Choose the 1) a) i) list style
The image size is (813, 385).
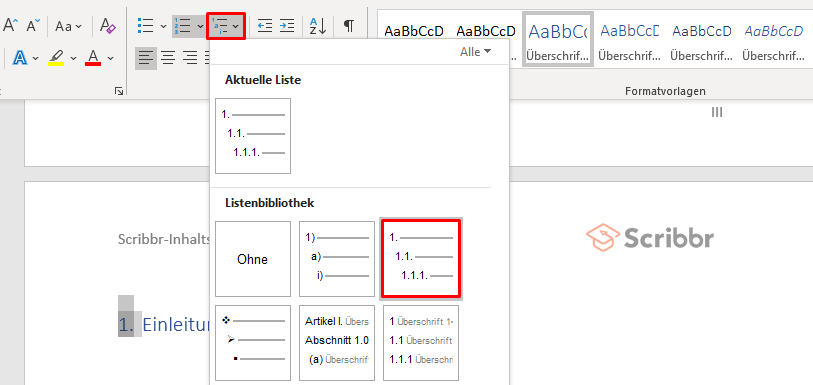point(337,259)
